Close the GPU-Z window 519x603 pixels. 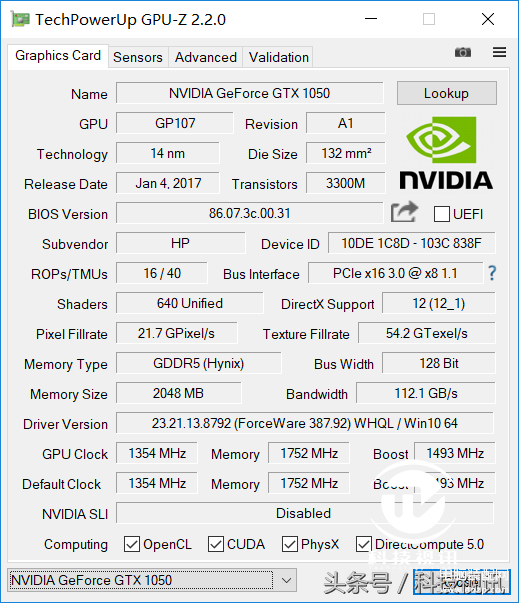488,19
